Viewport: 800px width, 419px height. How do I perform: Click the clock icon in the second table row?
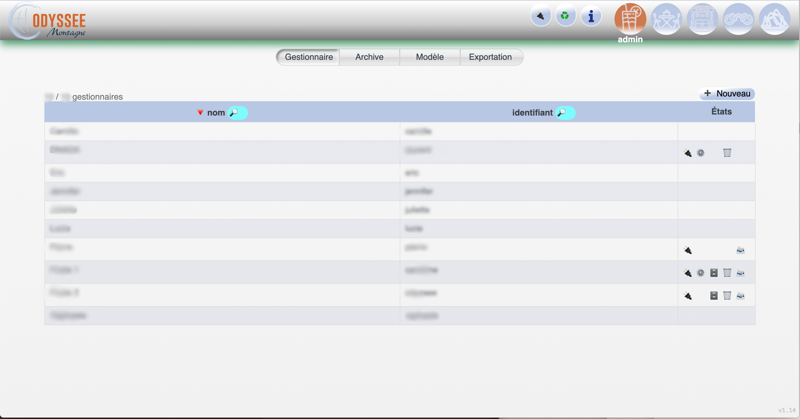701,153
